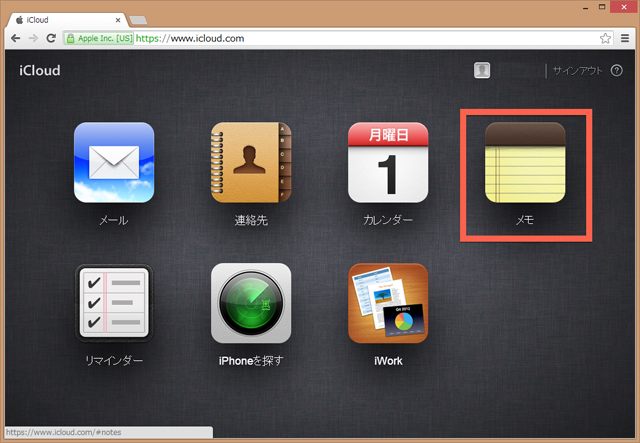Open the Calendar (カレンダー) icon
Image resolution: width=640 pixels, height=443 pixels.
point(388,163)
